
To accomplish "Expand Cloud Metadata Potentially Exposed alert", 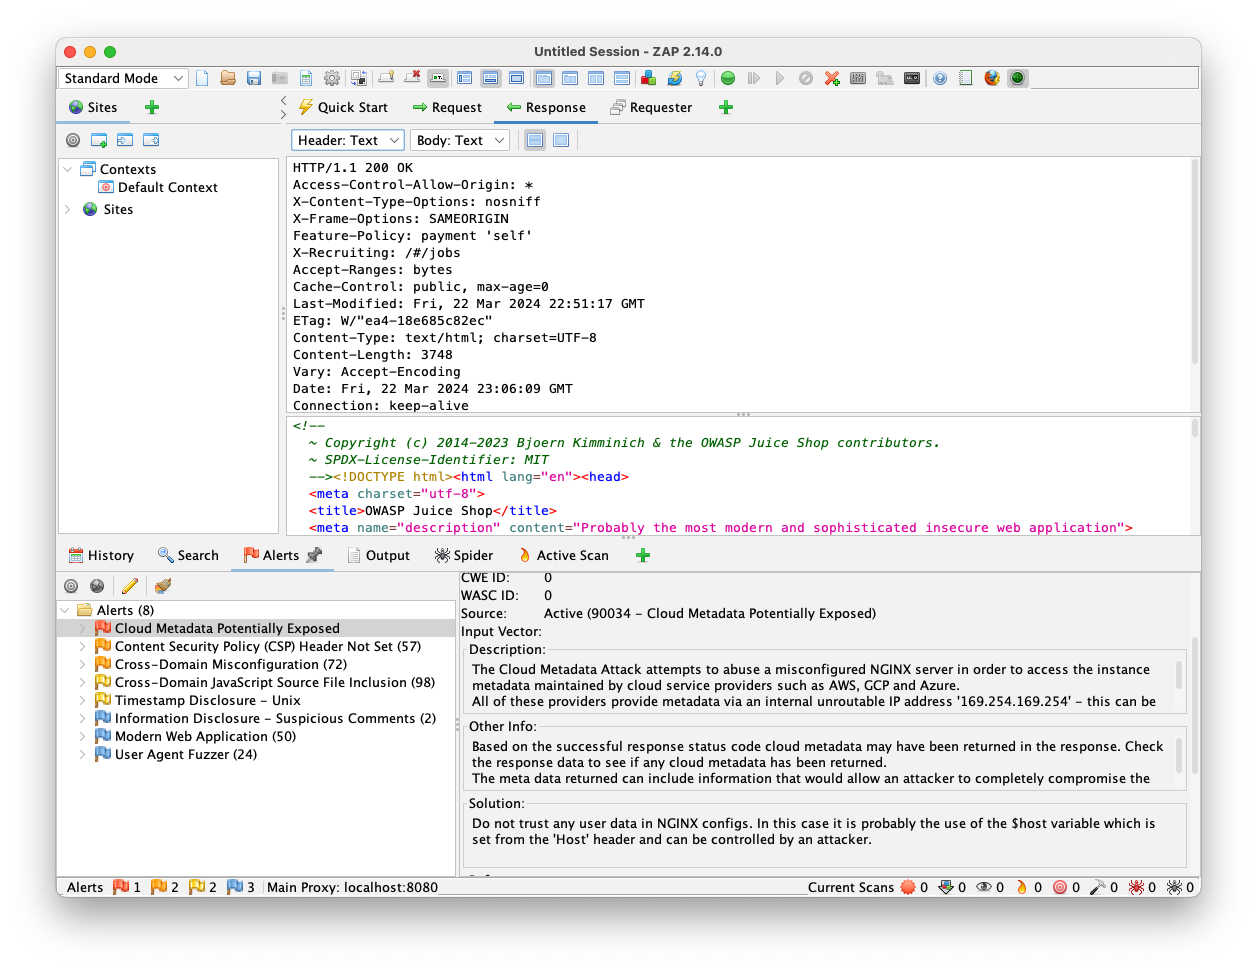I will (83, 628).
